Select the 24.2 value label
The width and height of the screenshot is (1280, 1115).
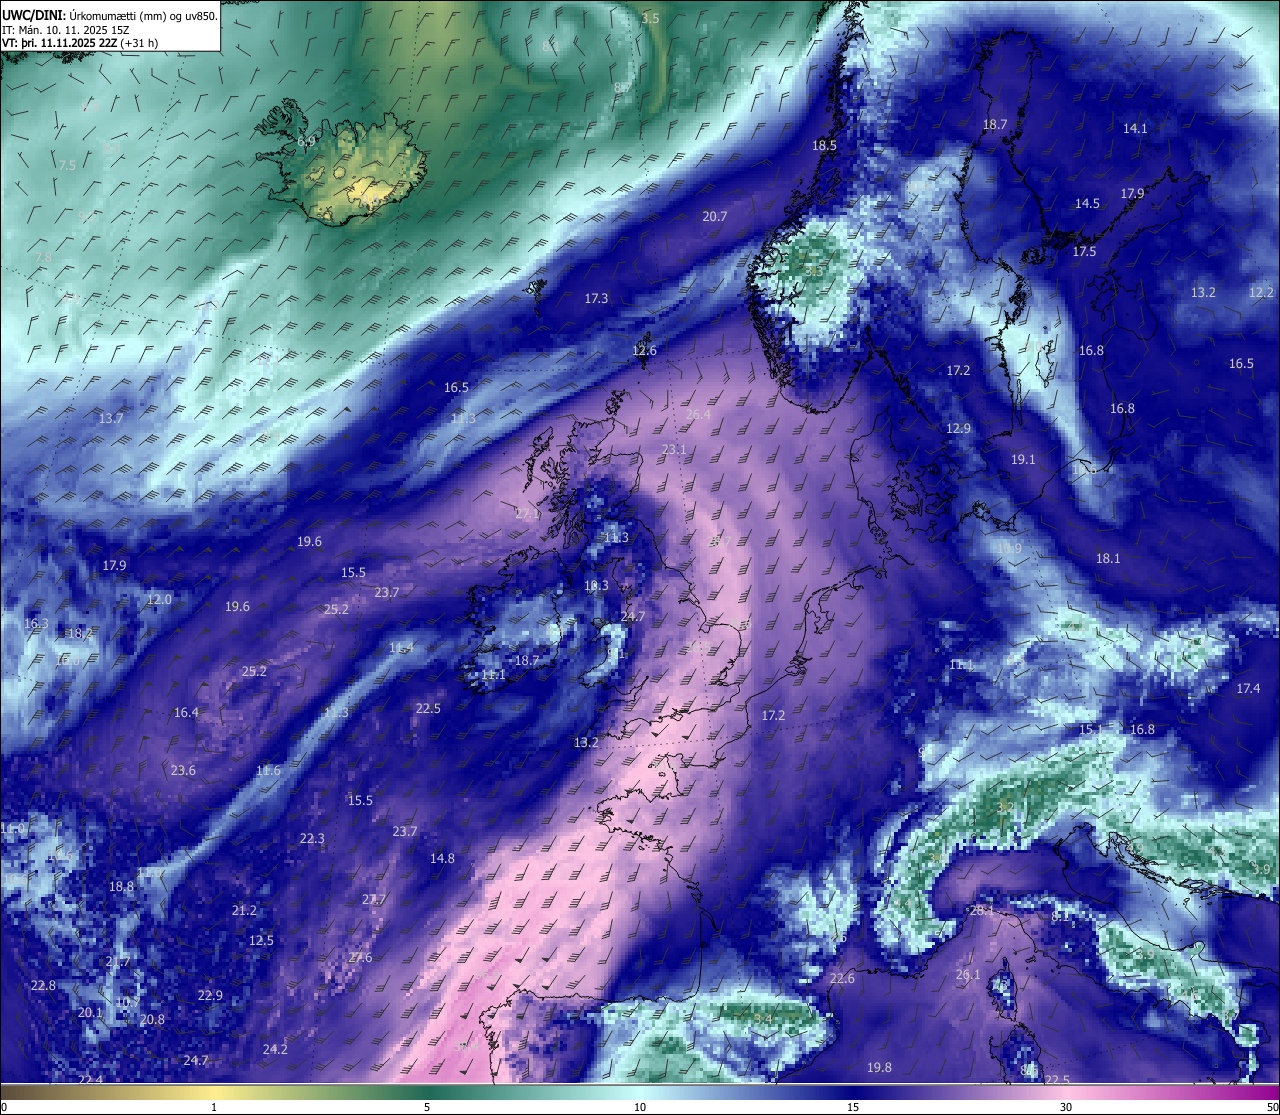pos(275,1049)
